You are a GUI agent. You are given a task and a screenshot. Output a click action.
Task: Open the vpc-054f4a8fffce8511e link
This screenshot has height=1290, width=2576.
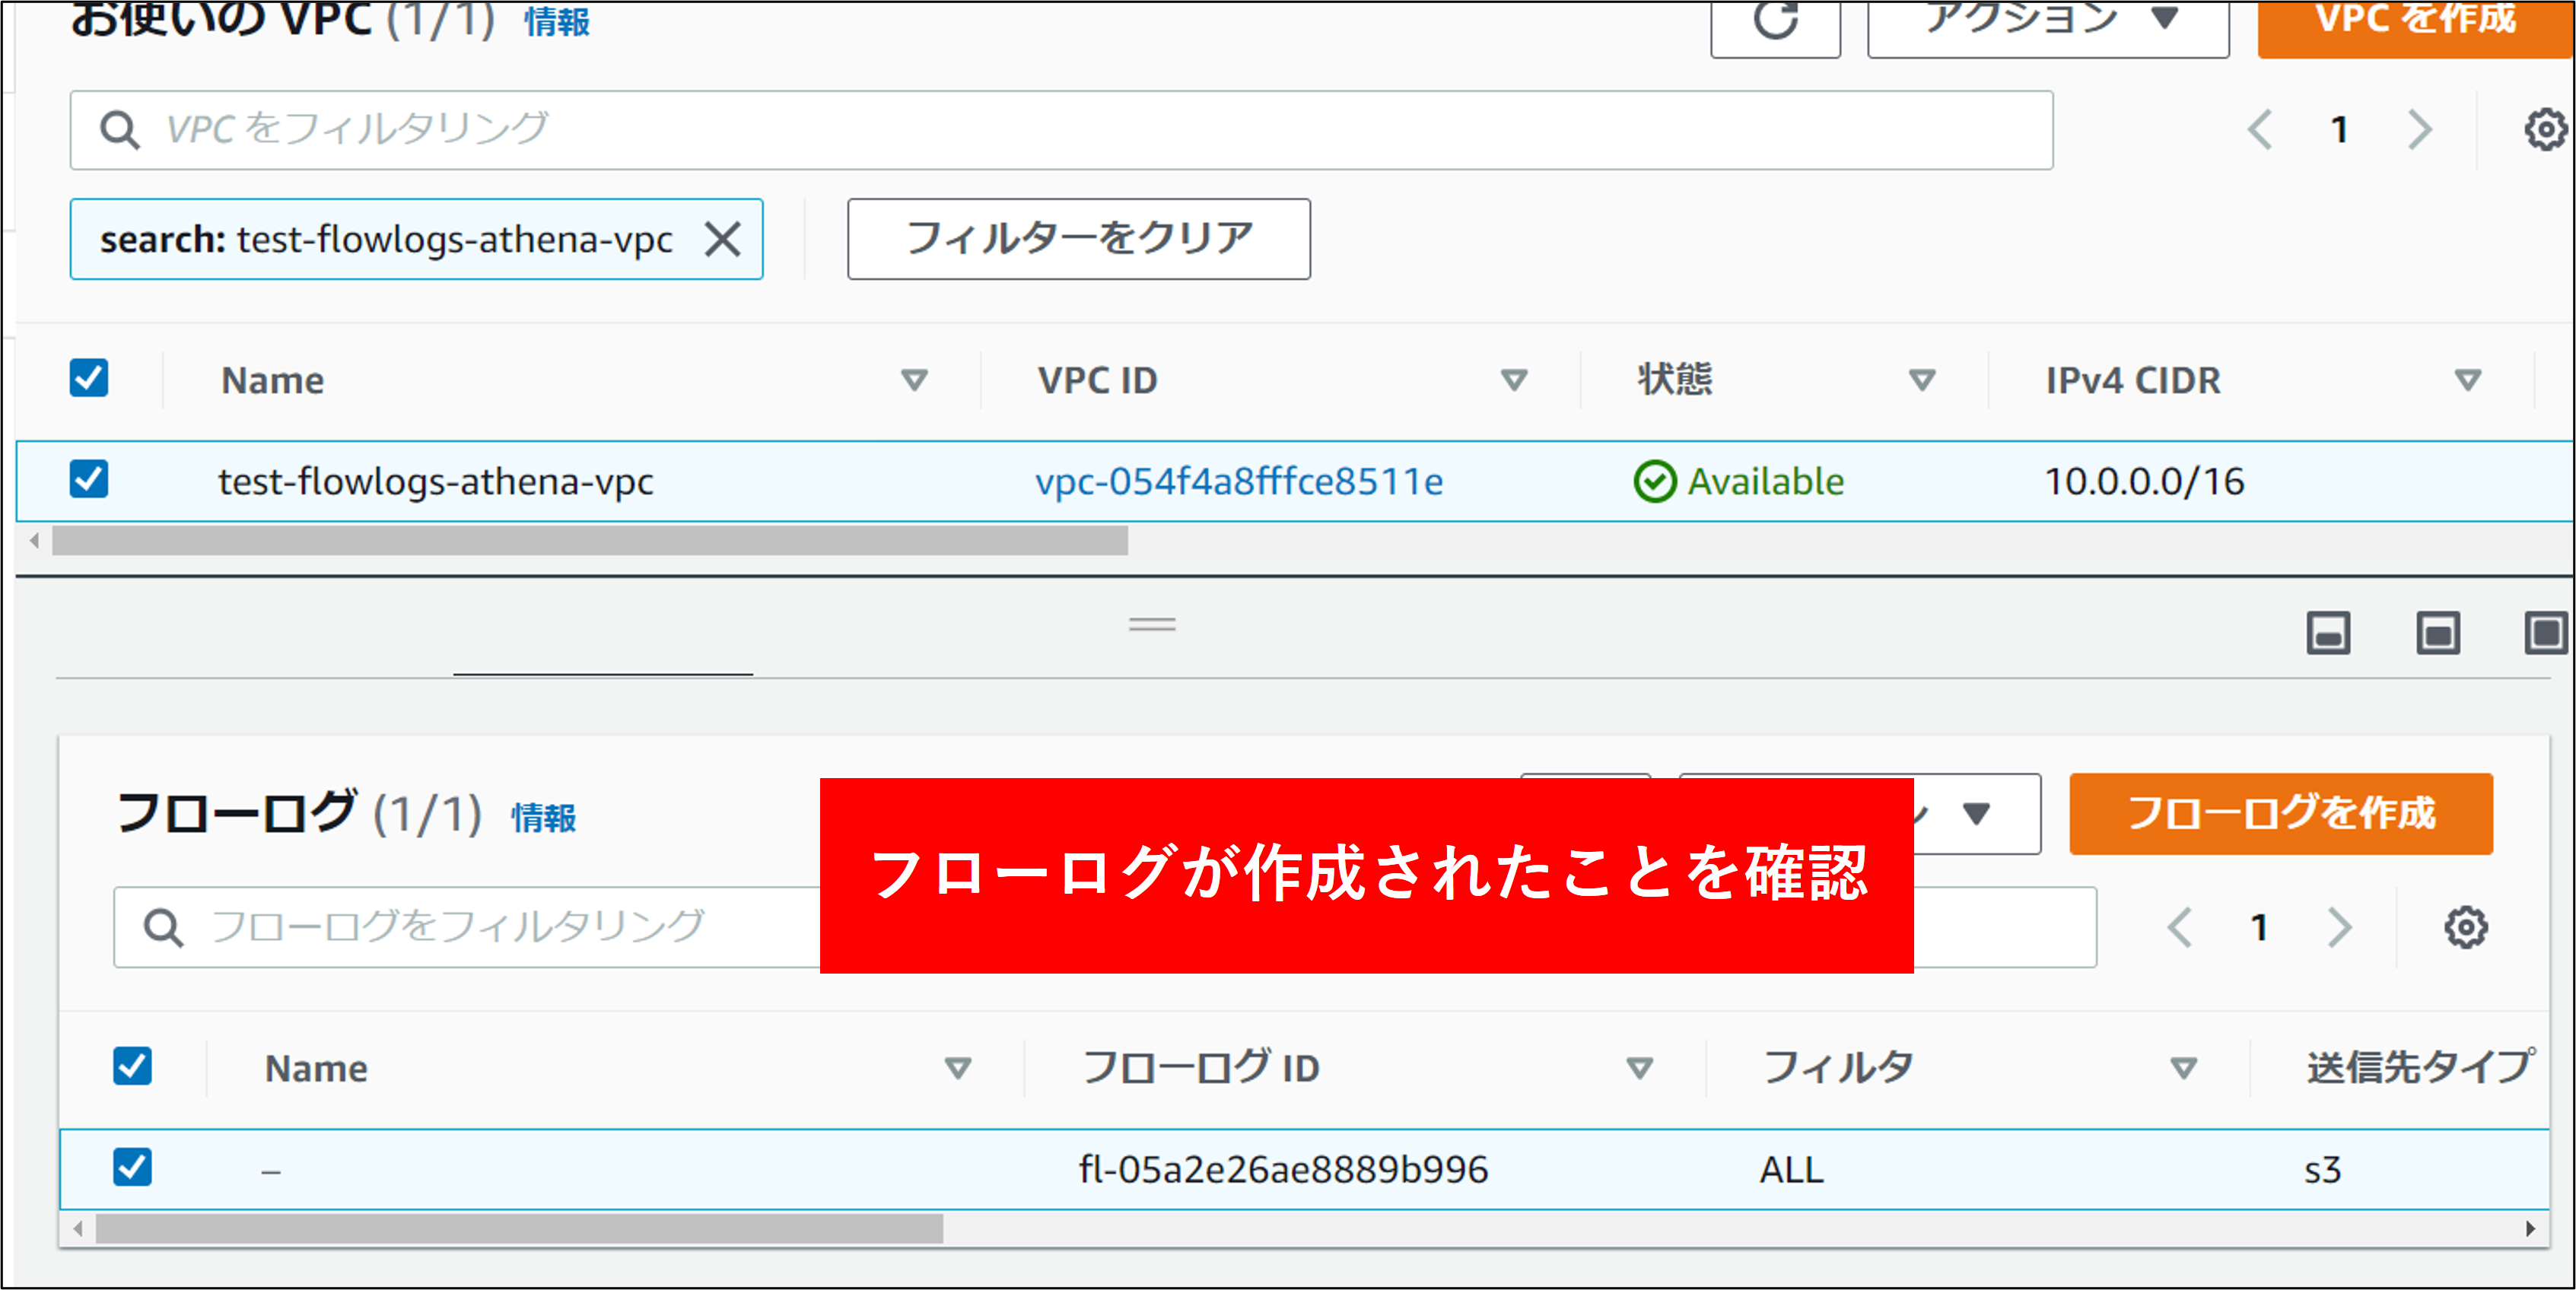1238,482
